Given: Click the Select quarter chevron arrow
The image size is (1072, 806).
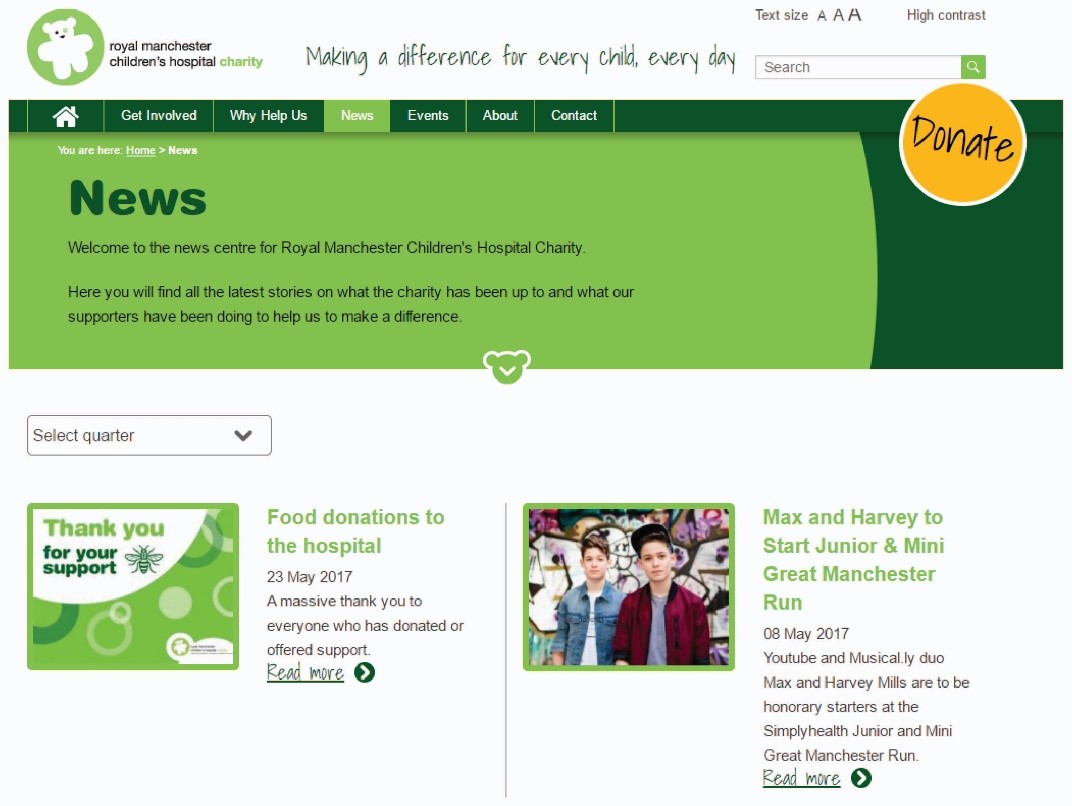Looking at the screenshot, I should click(243, 435).
